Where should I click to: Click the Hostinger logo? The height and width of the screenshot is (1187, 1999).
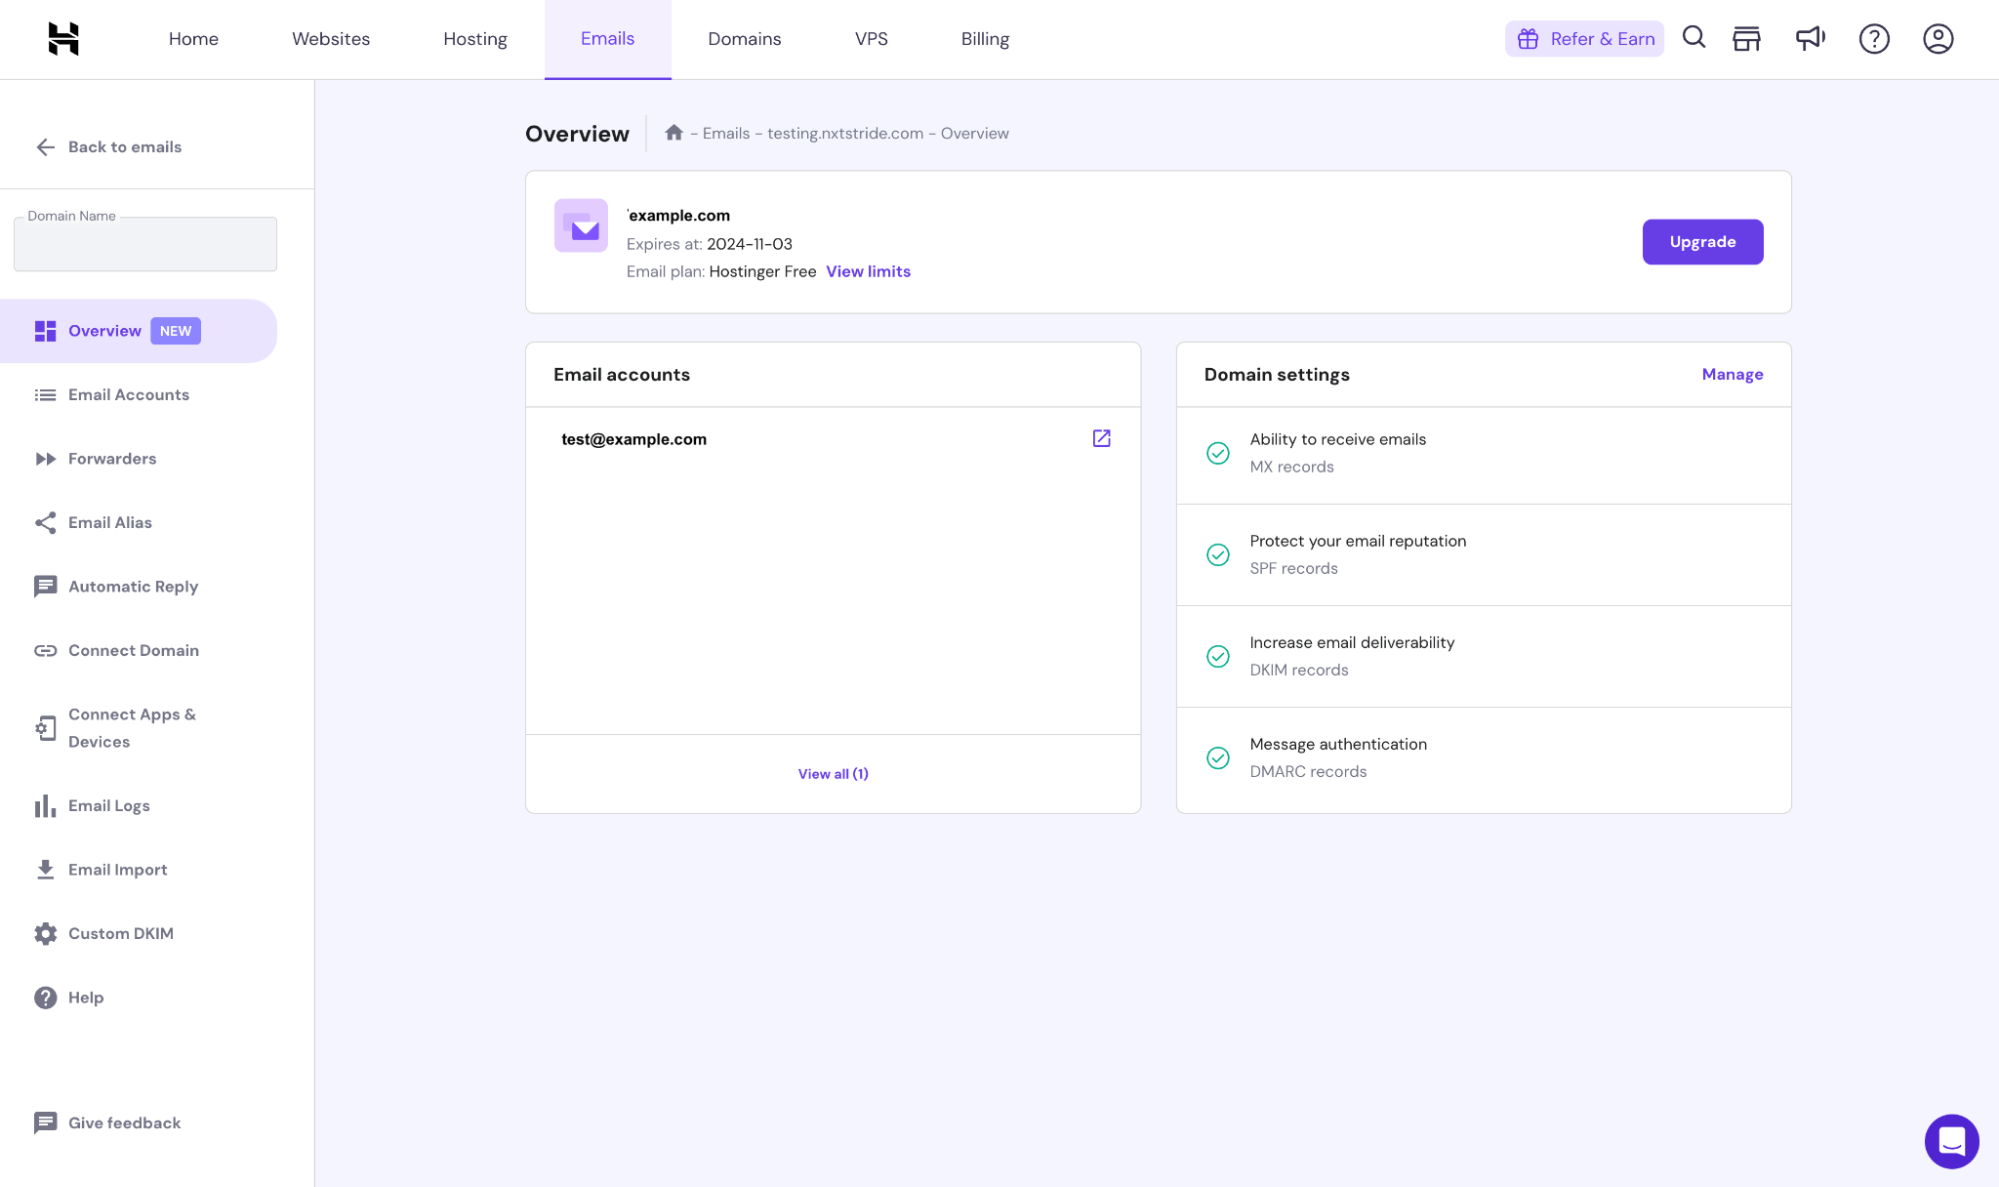[x=62, y=38]
